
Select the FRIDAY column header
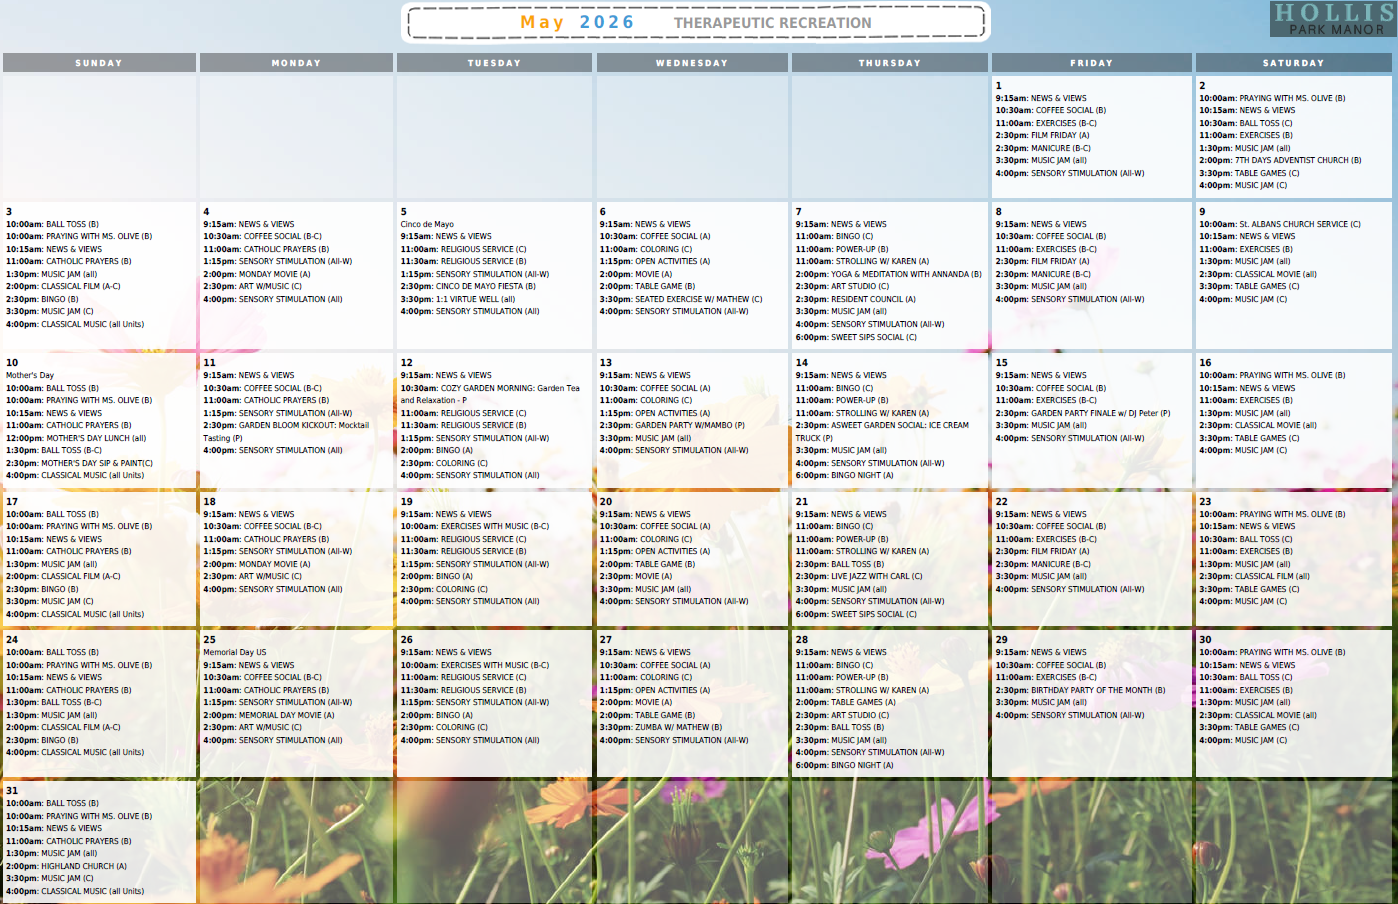coord(1091,63)
